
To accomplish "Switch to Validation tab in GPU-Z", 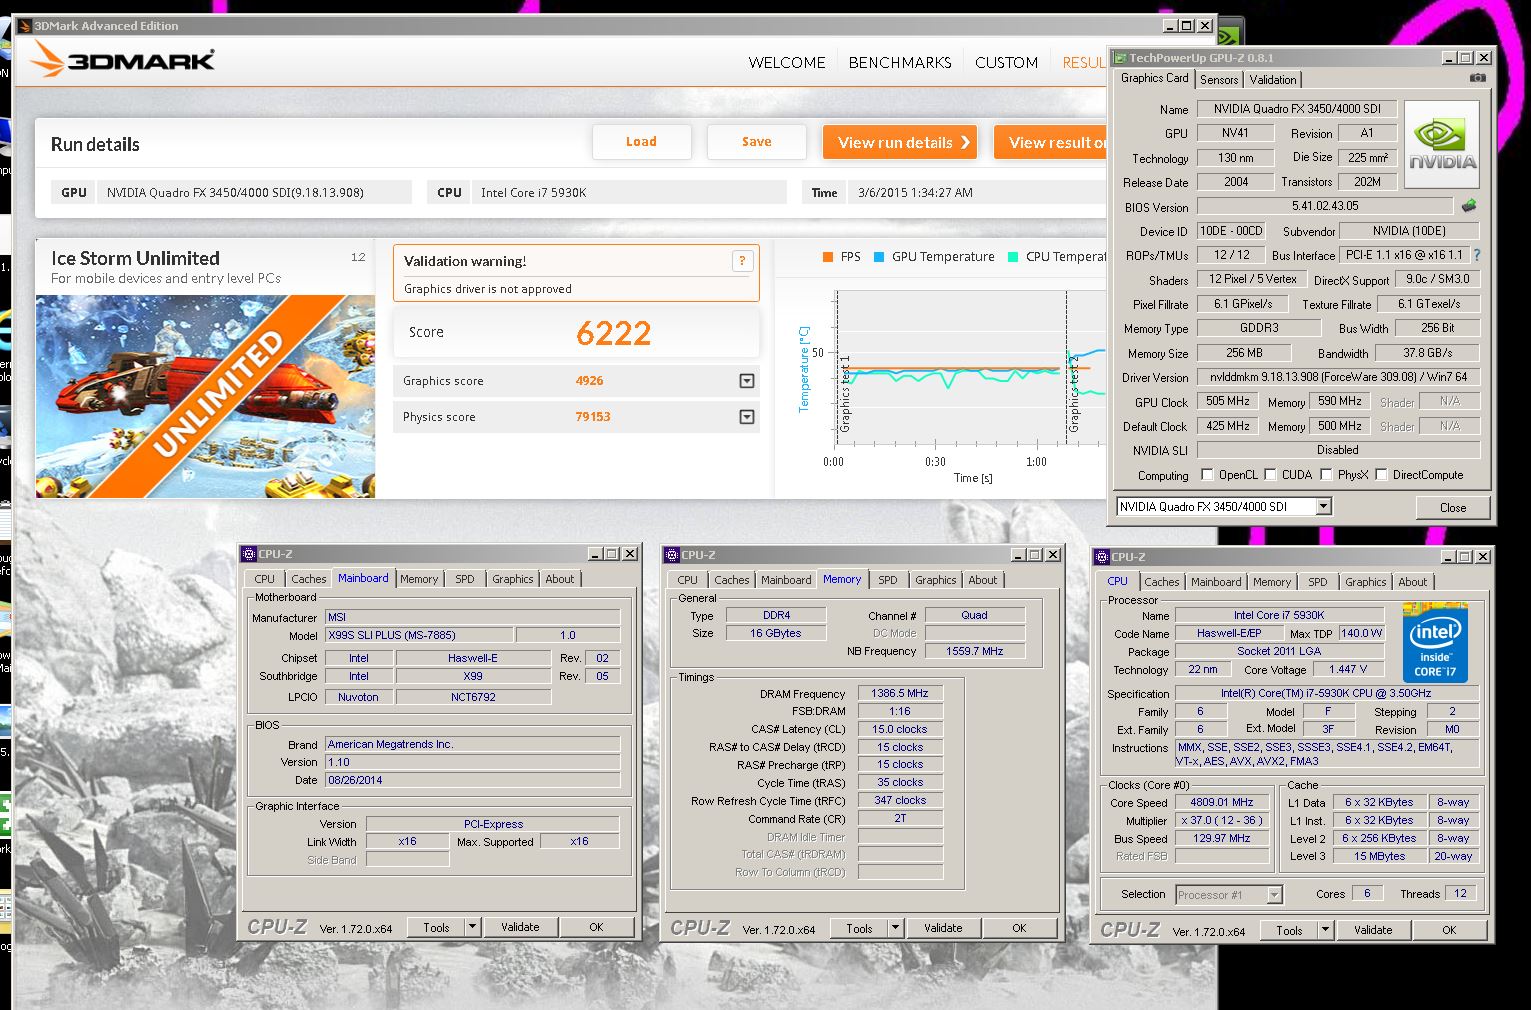I will 1272,80.
